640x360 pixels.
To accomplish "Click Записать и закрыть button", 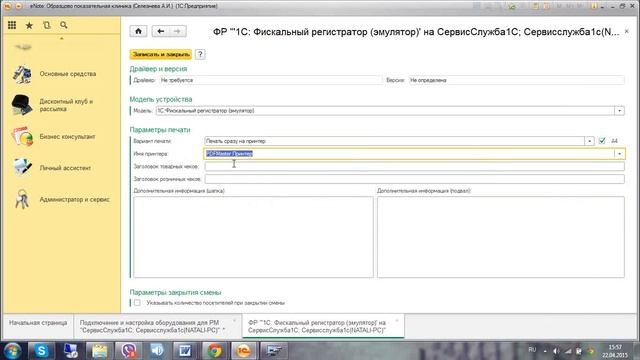I will [161, 54].
